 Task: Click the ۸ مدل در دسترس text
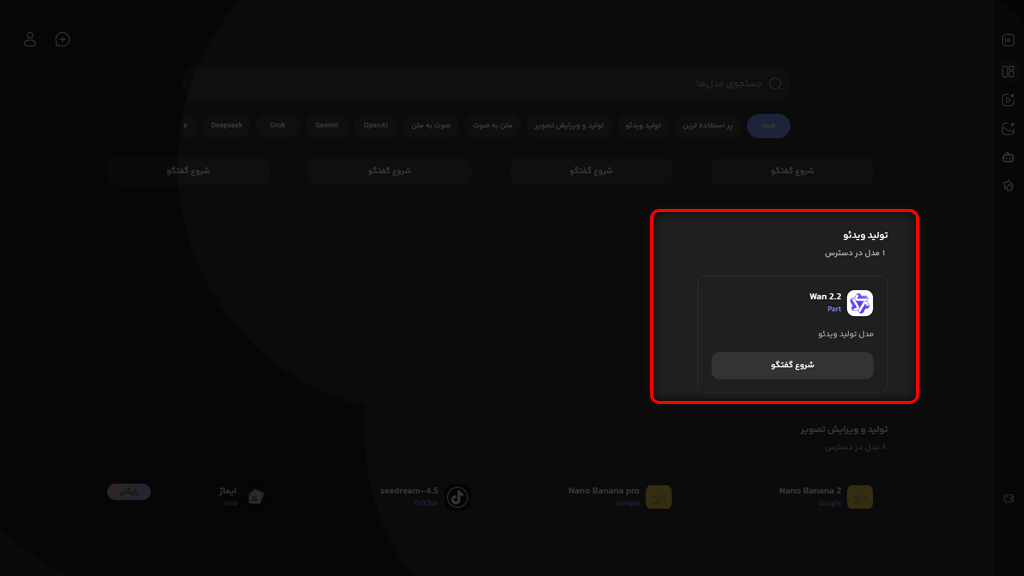point(855,447)
